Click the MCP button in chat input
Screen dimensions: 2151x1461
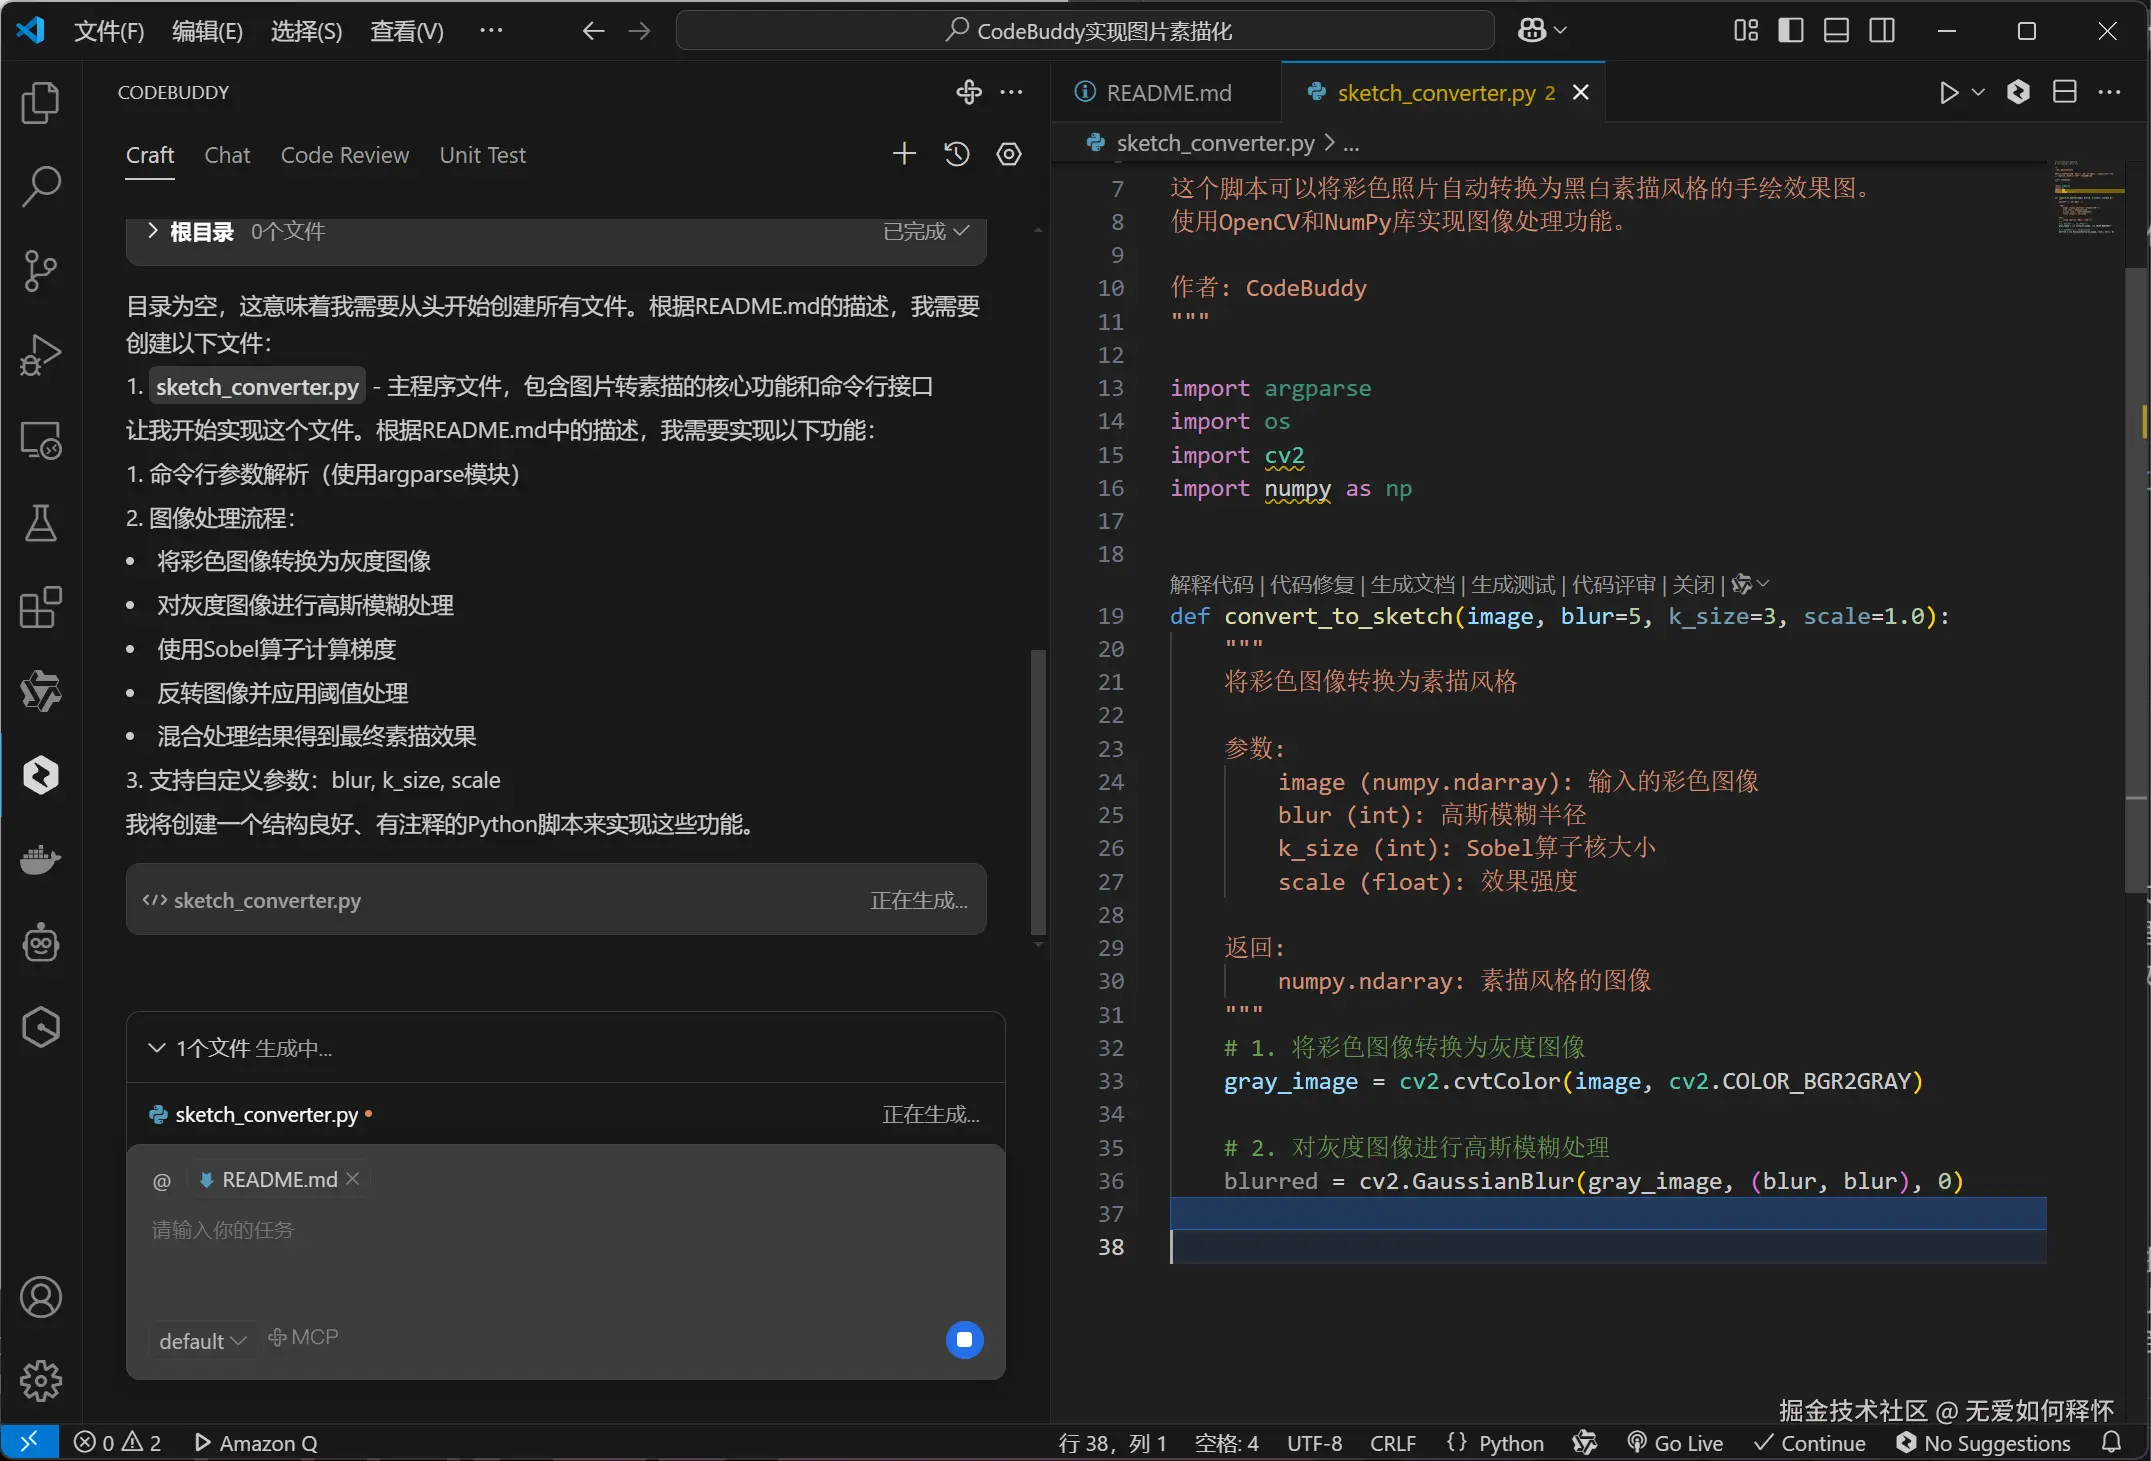point(303,1337)
